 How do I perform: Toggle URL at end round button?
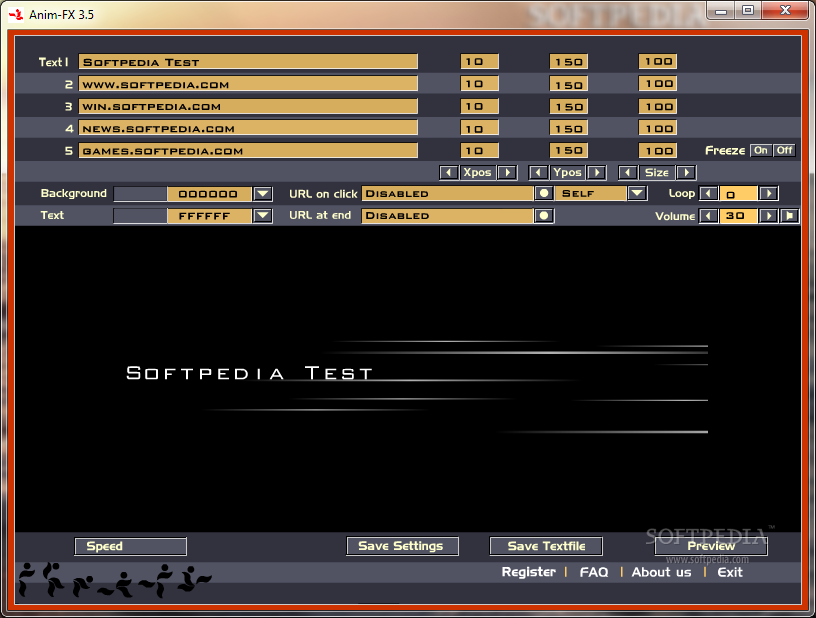544,215
